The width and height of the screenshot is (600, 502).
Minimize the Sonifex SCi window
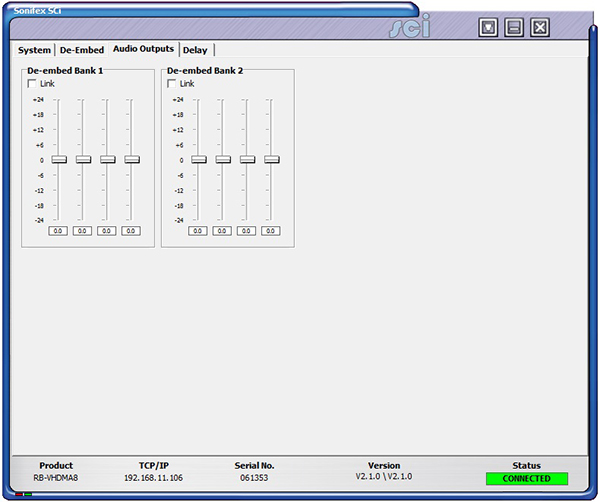[514, 28]
